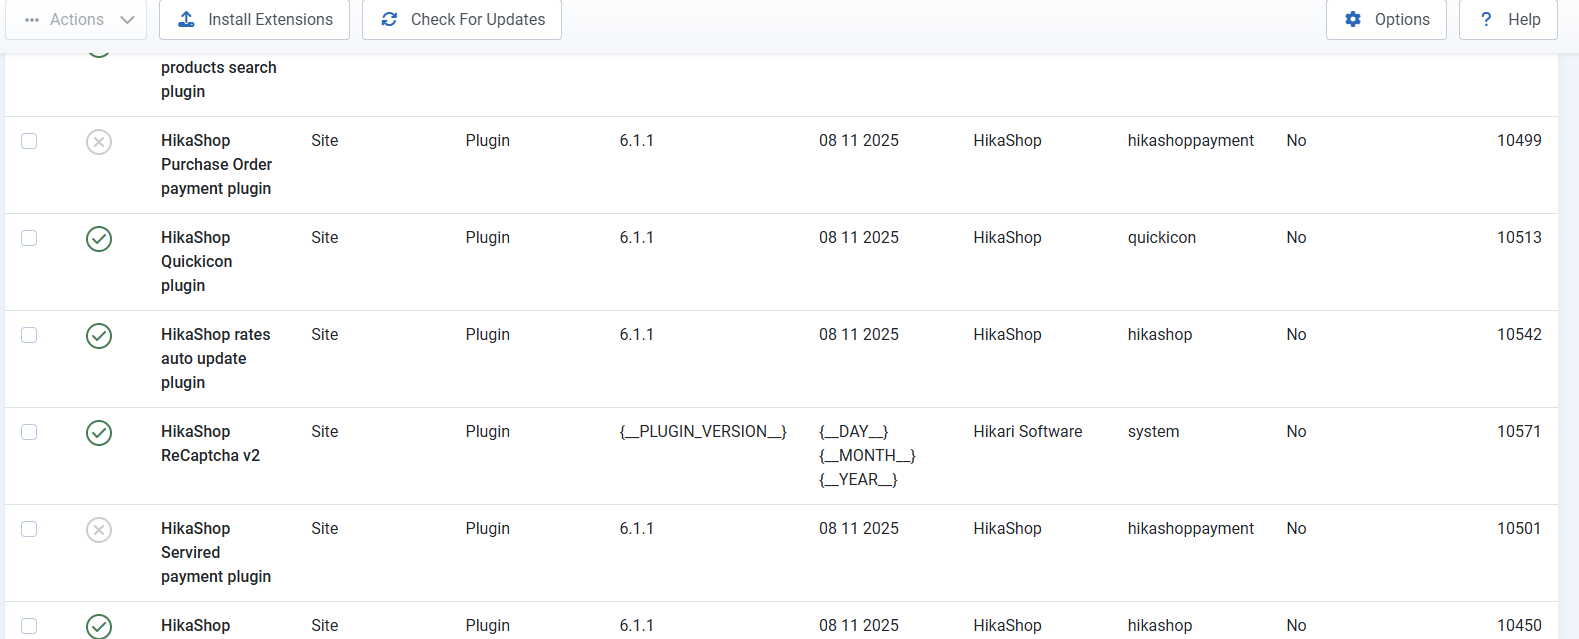This screenshot has width=1579, height=639.
Task: Tick the HikaShop ReCaptcha v2 checkbox
Action: [x=29, y=432]
